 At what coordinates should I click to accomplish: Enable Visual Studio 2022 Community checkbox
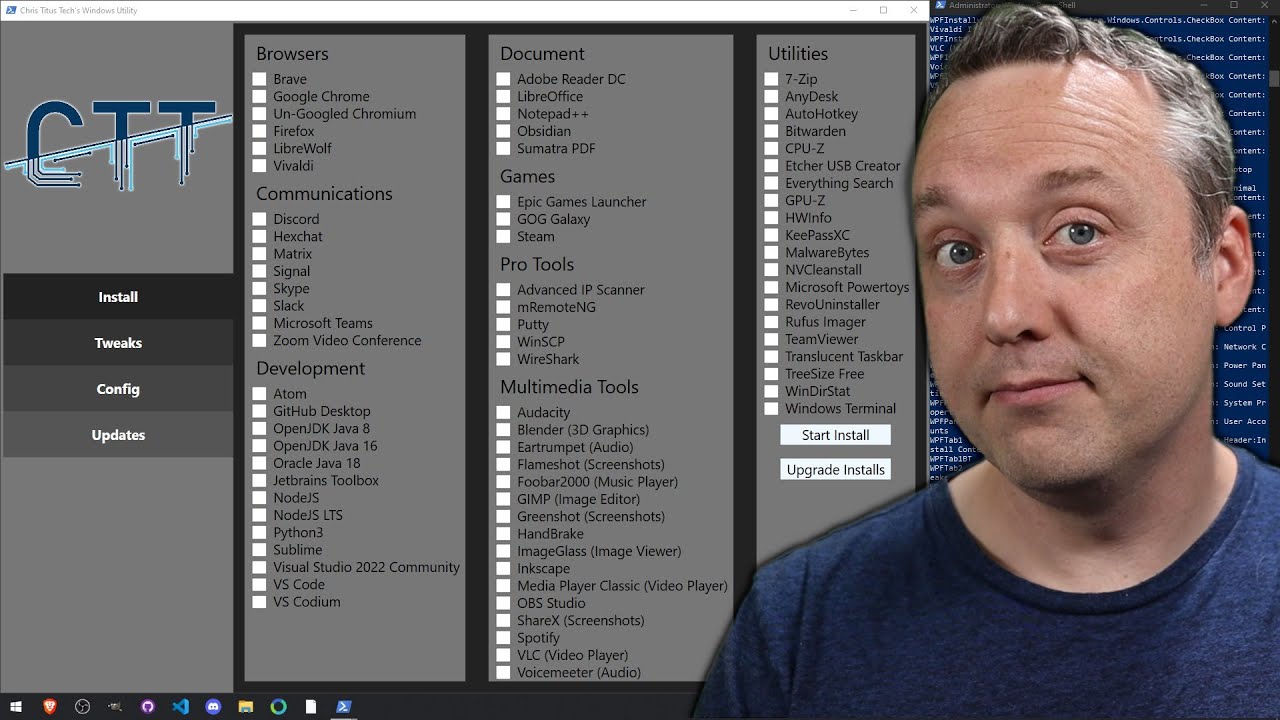(260, 567)
